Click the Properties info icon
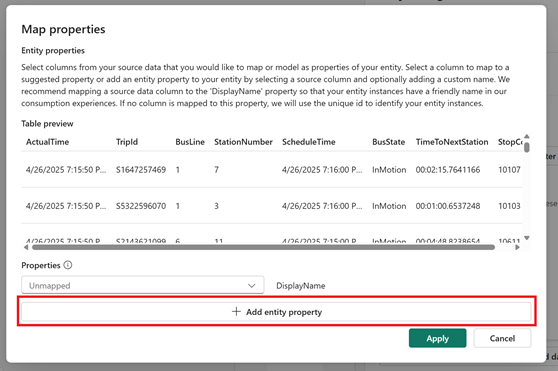Image resolution: width=558 pixels, height=371 pixels. (x=68, y=265)
